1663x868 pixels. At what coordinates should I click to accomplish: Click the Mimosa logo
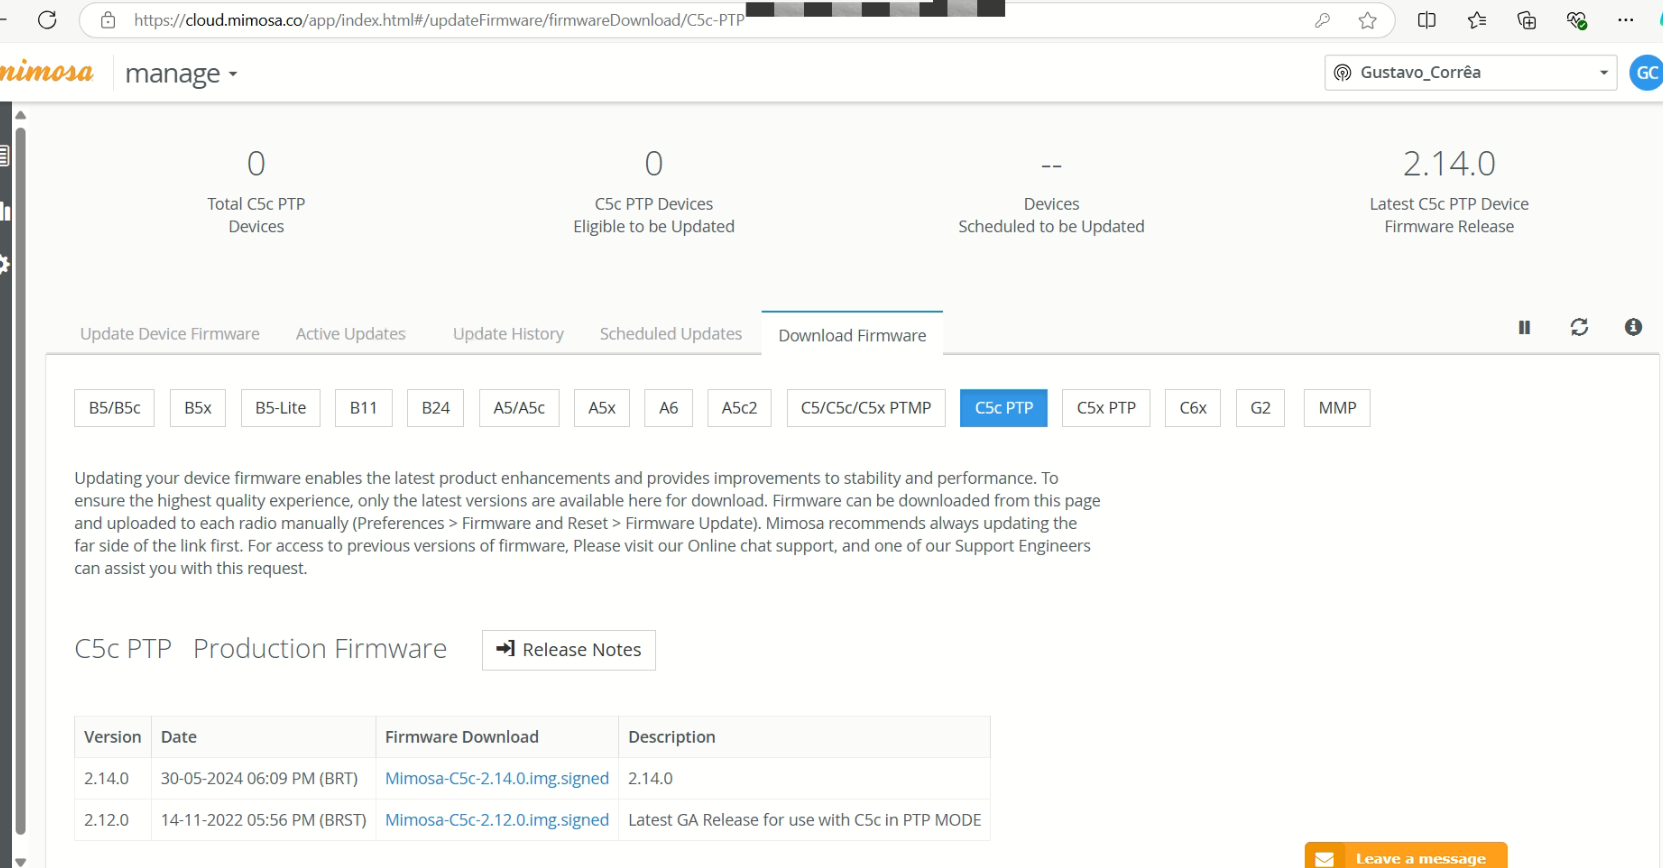[x=46, y=72]
